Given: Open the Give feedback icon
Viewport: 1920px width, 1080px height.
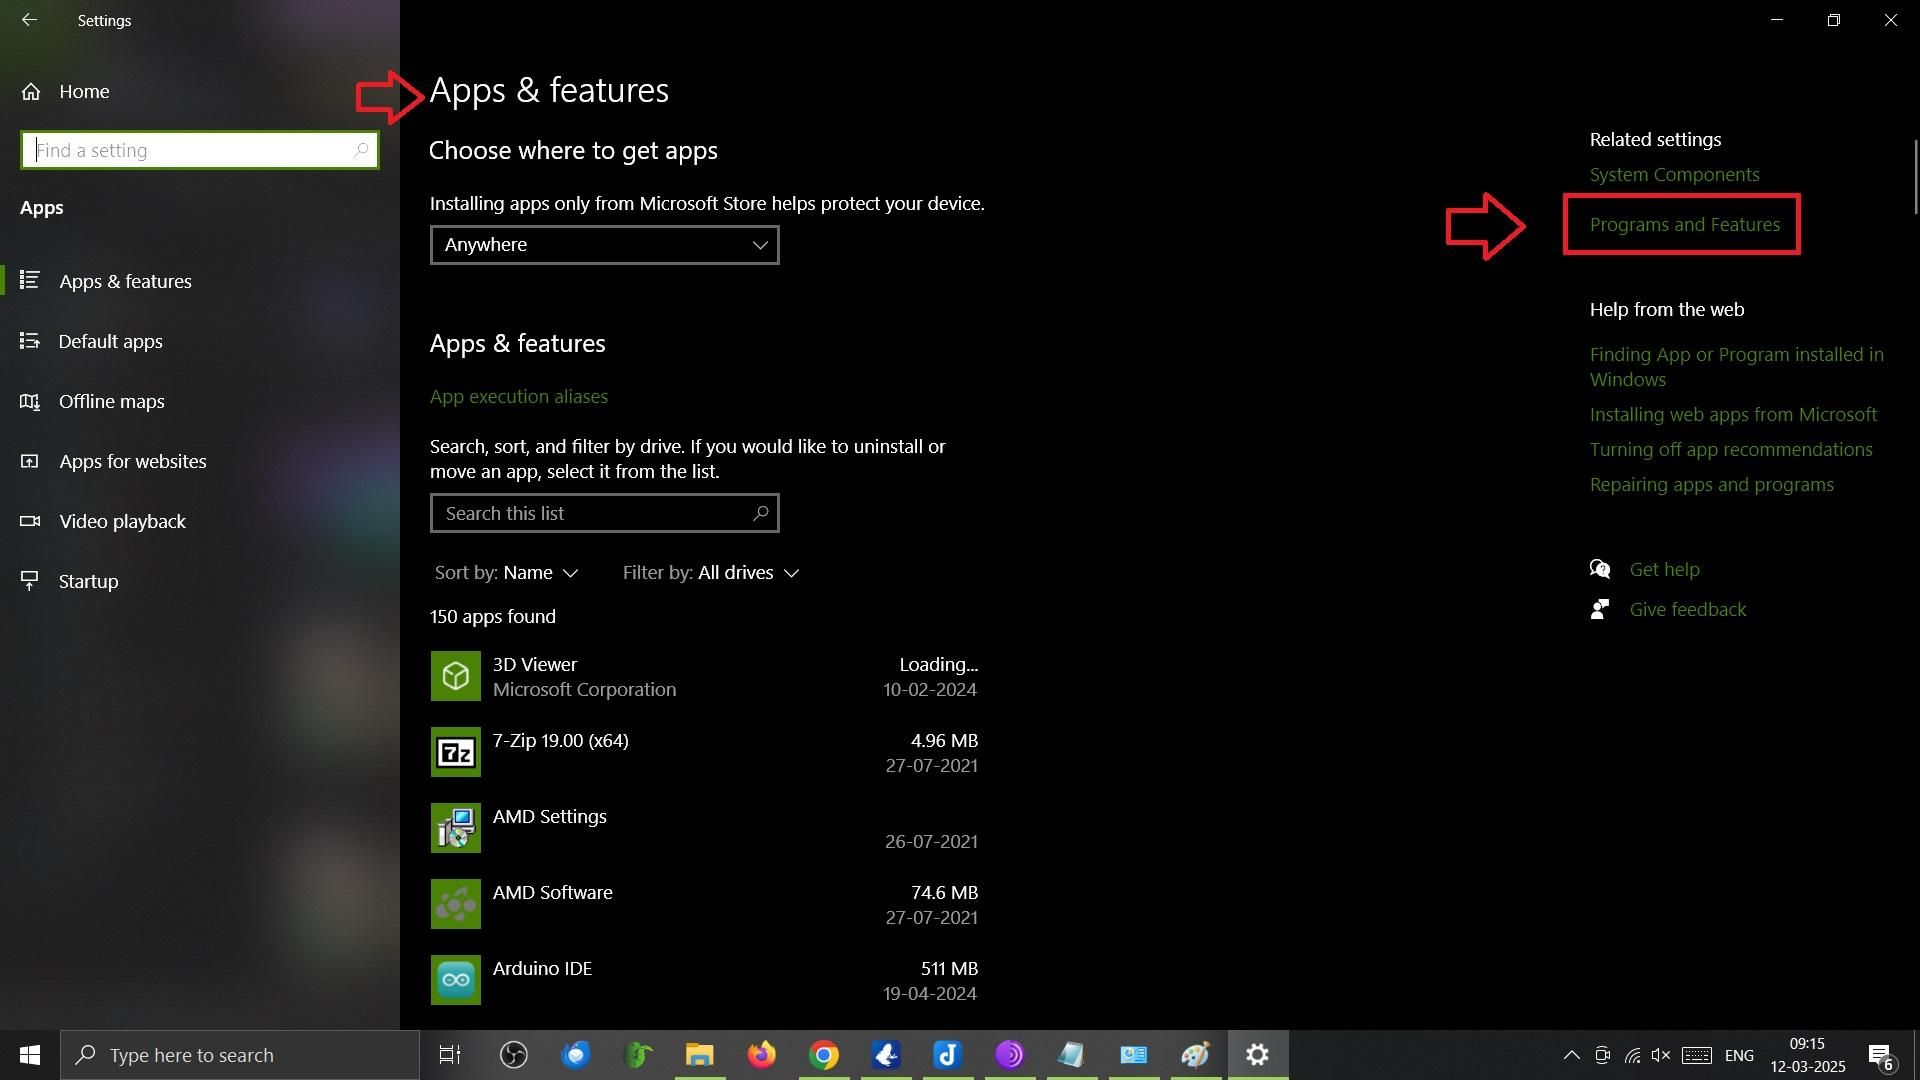Looking at the screenshot, I should tap(1600, 608).
